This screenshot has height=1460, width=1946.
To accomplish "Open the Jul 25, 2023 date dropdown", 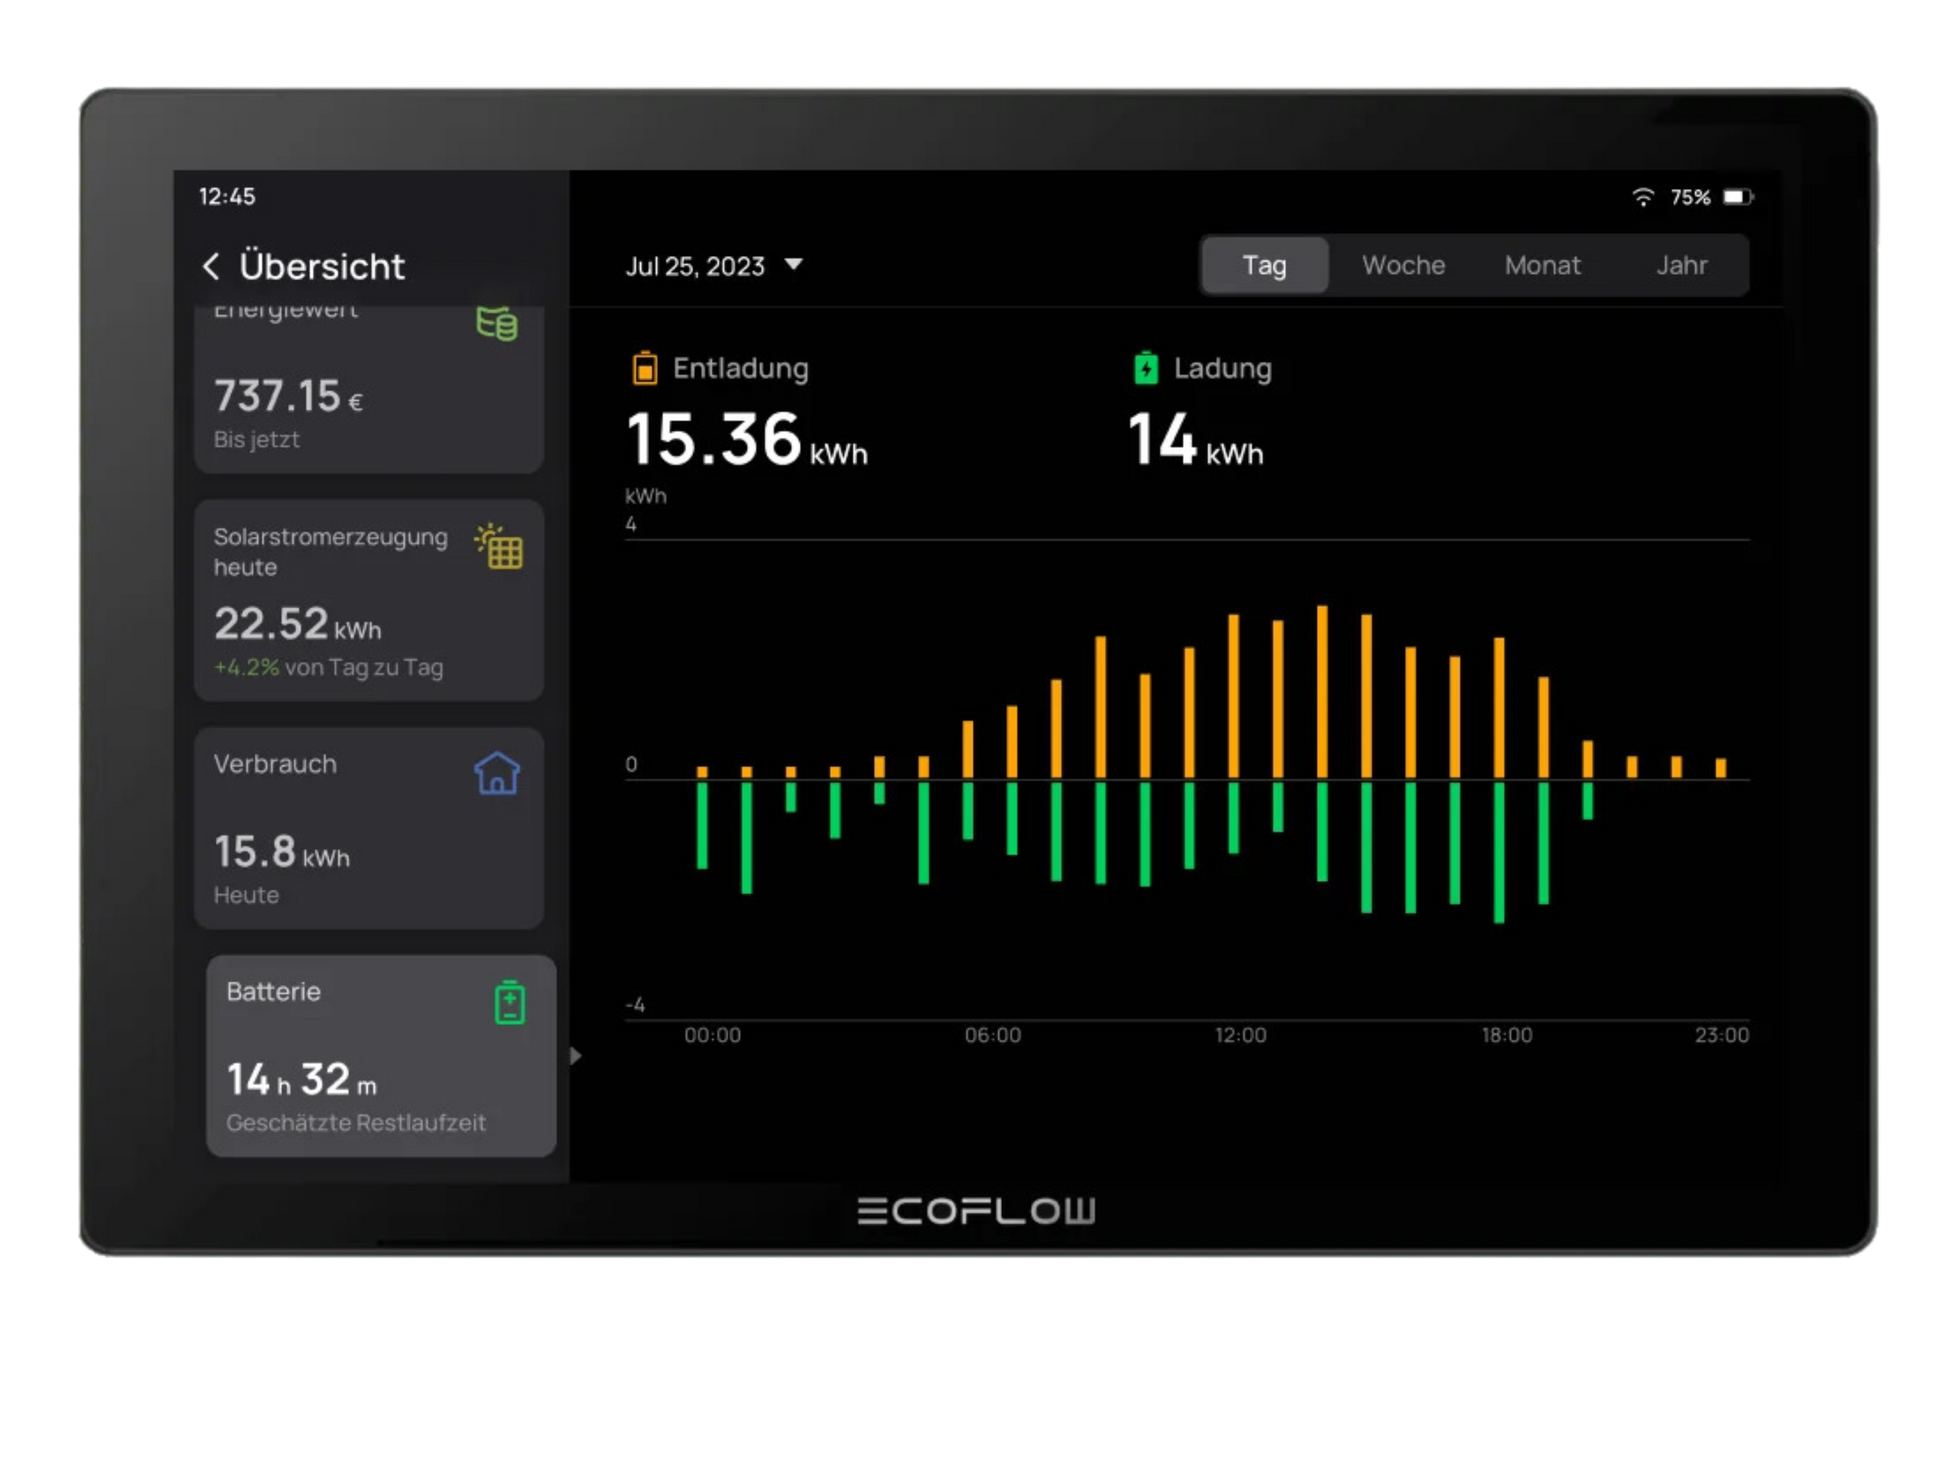I will coord(696,266).
